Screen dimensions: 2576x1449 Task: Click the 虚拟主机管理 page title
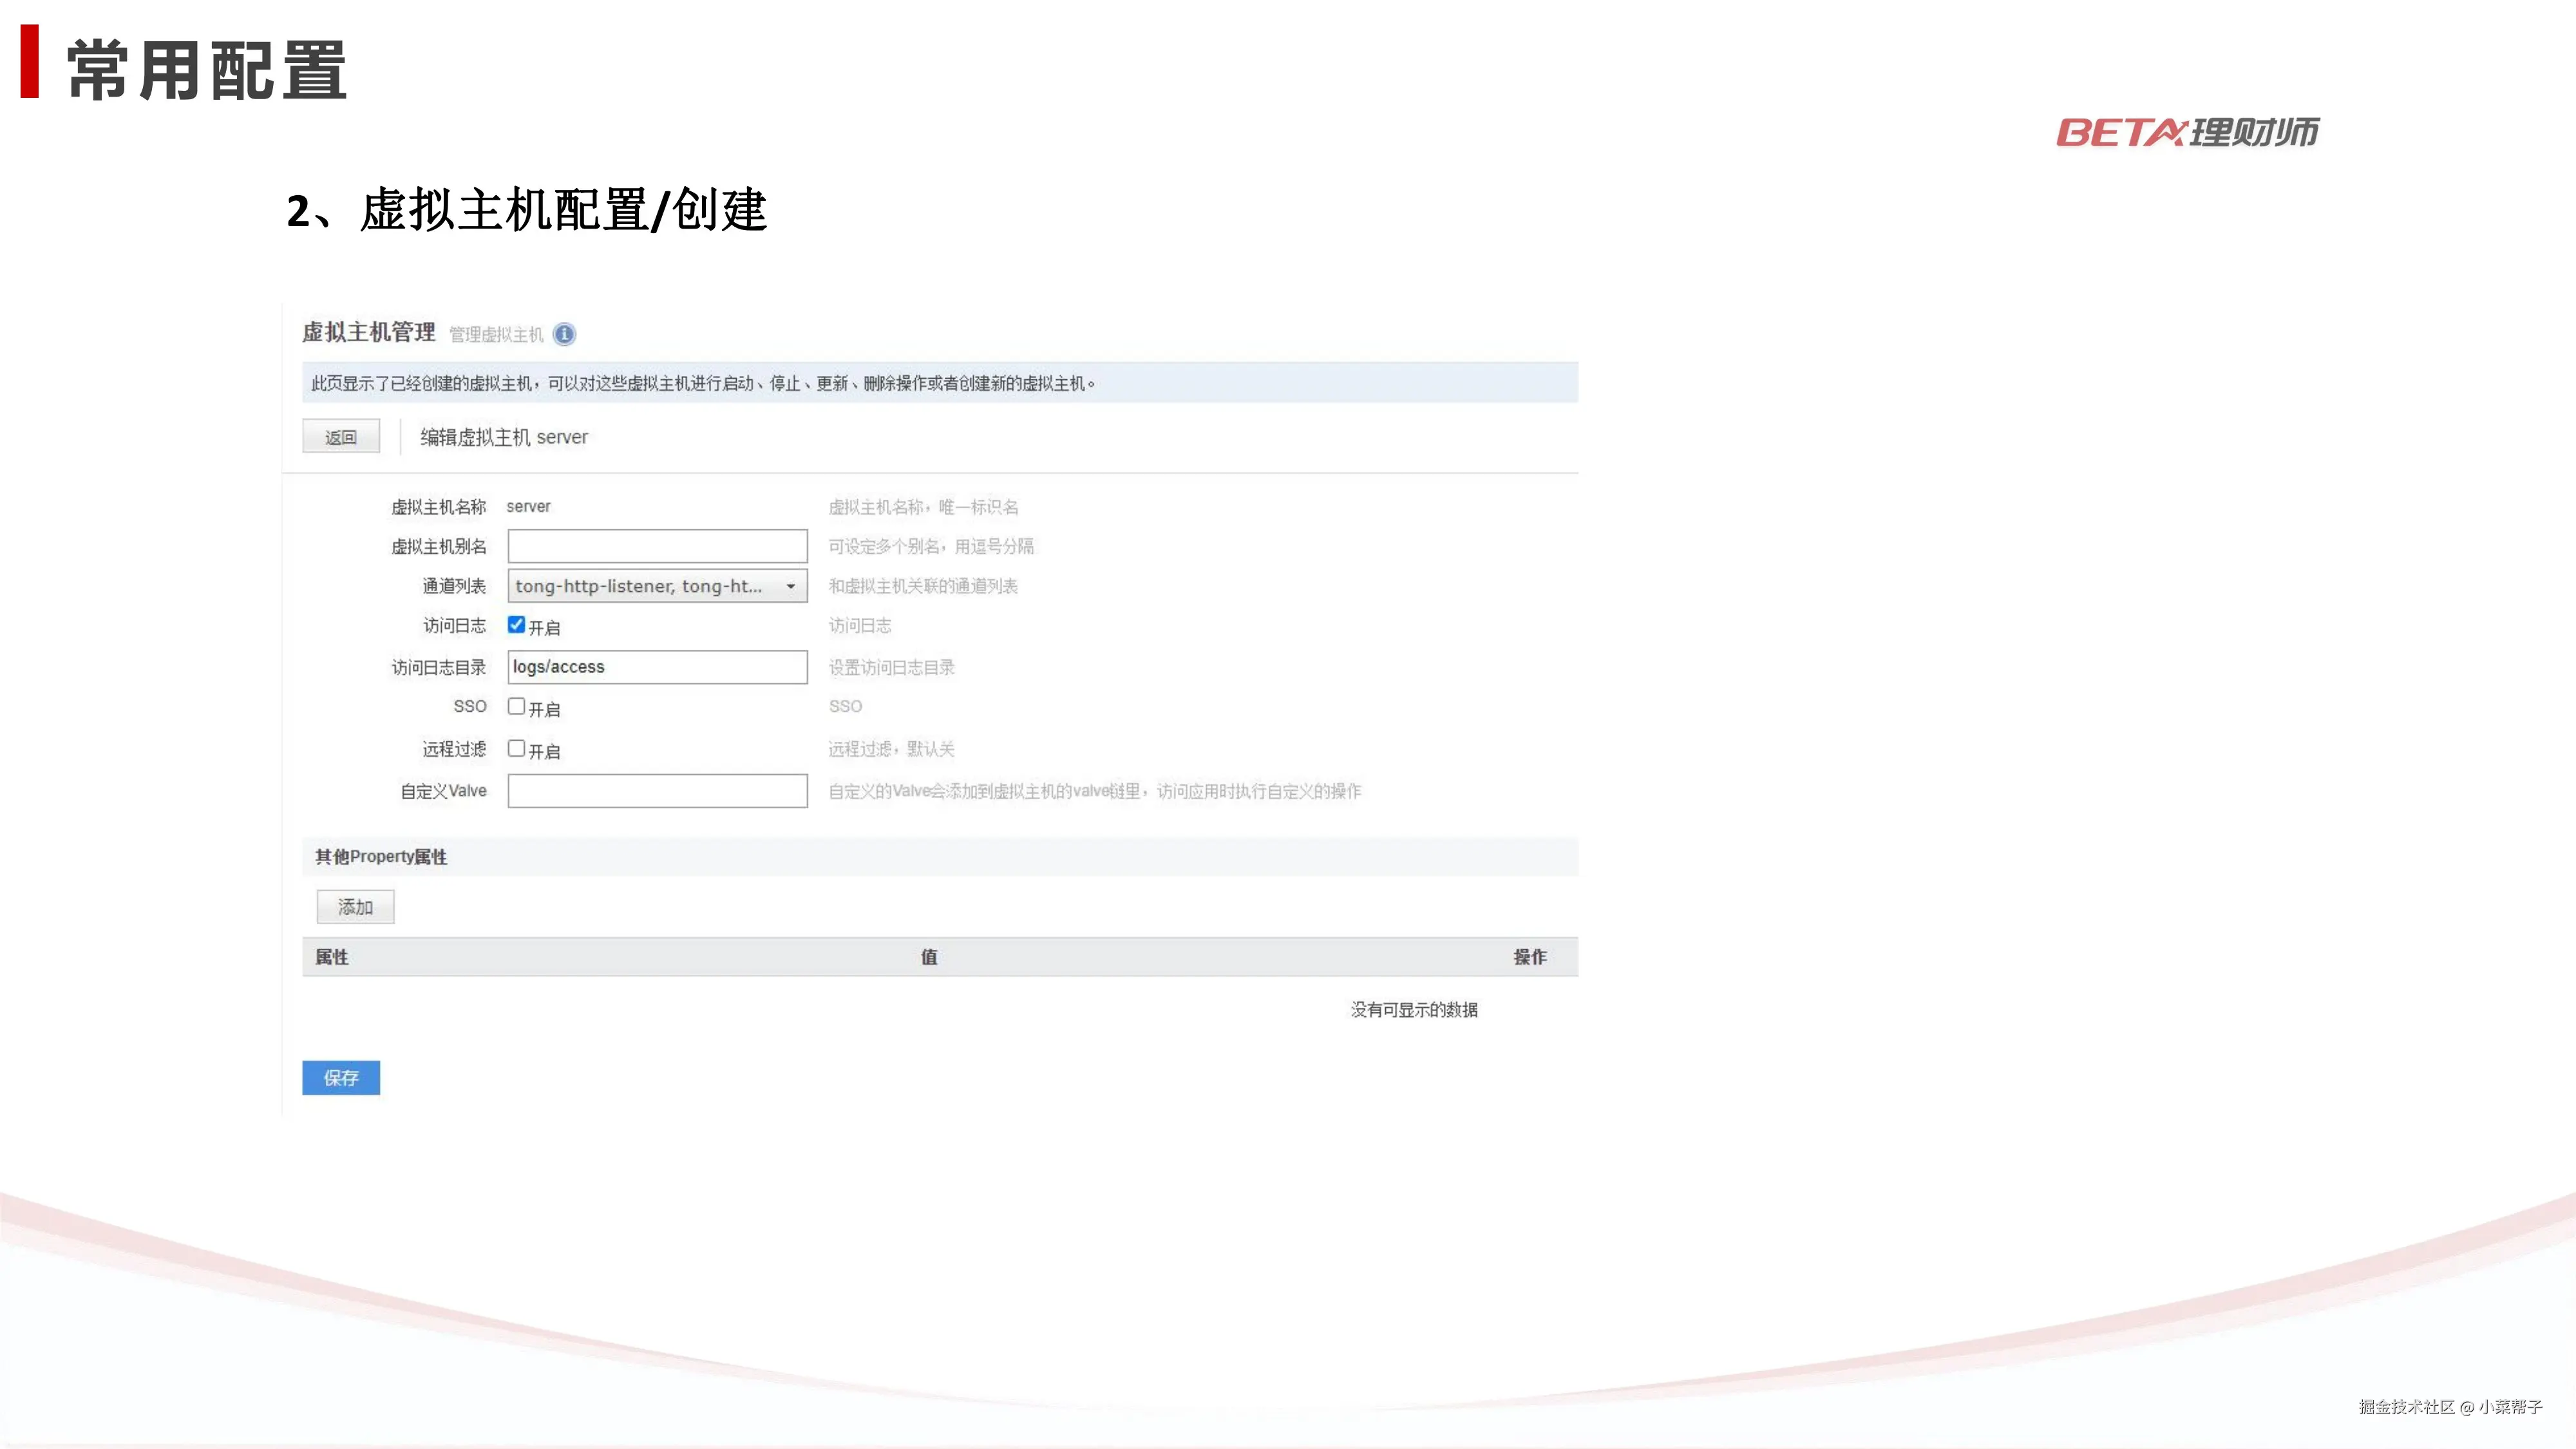(369, 332)
